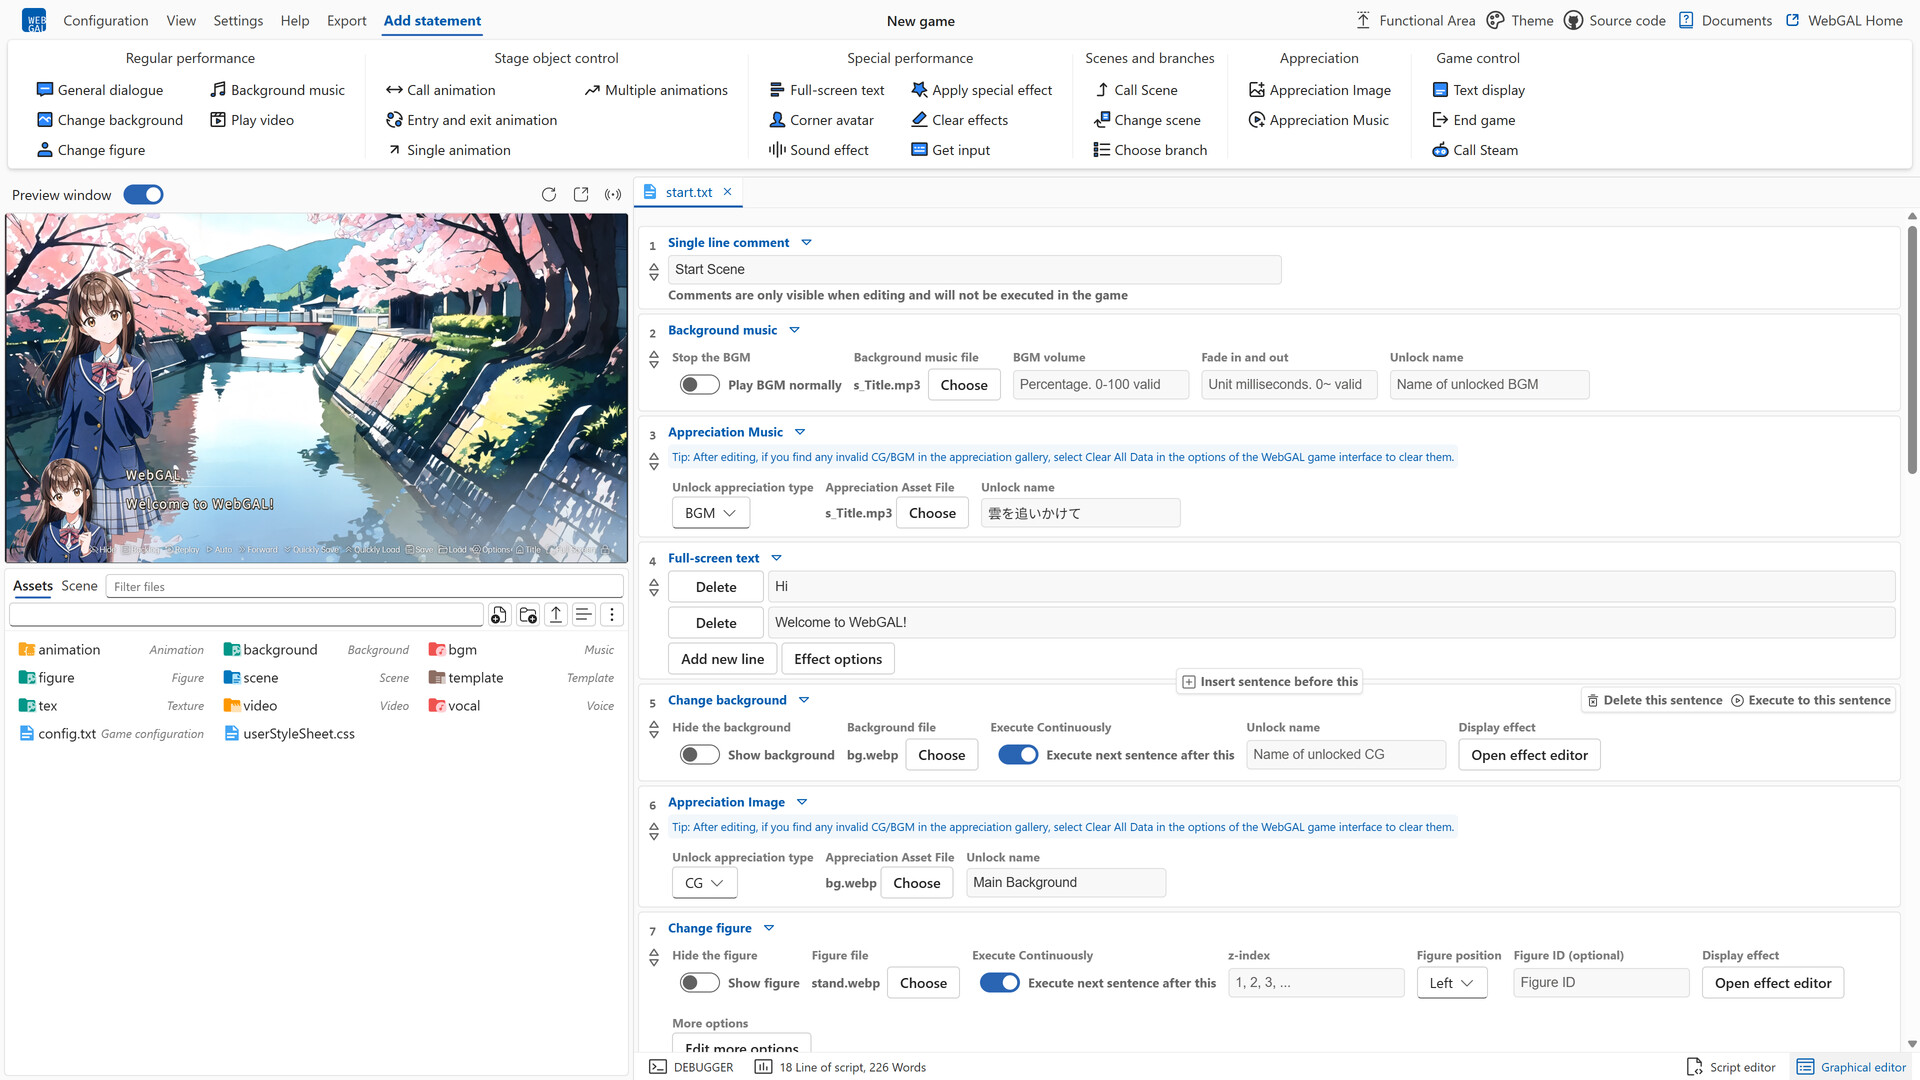
Task: Add Call Steam statement
Action: click(1475, 150)
